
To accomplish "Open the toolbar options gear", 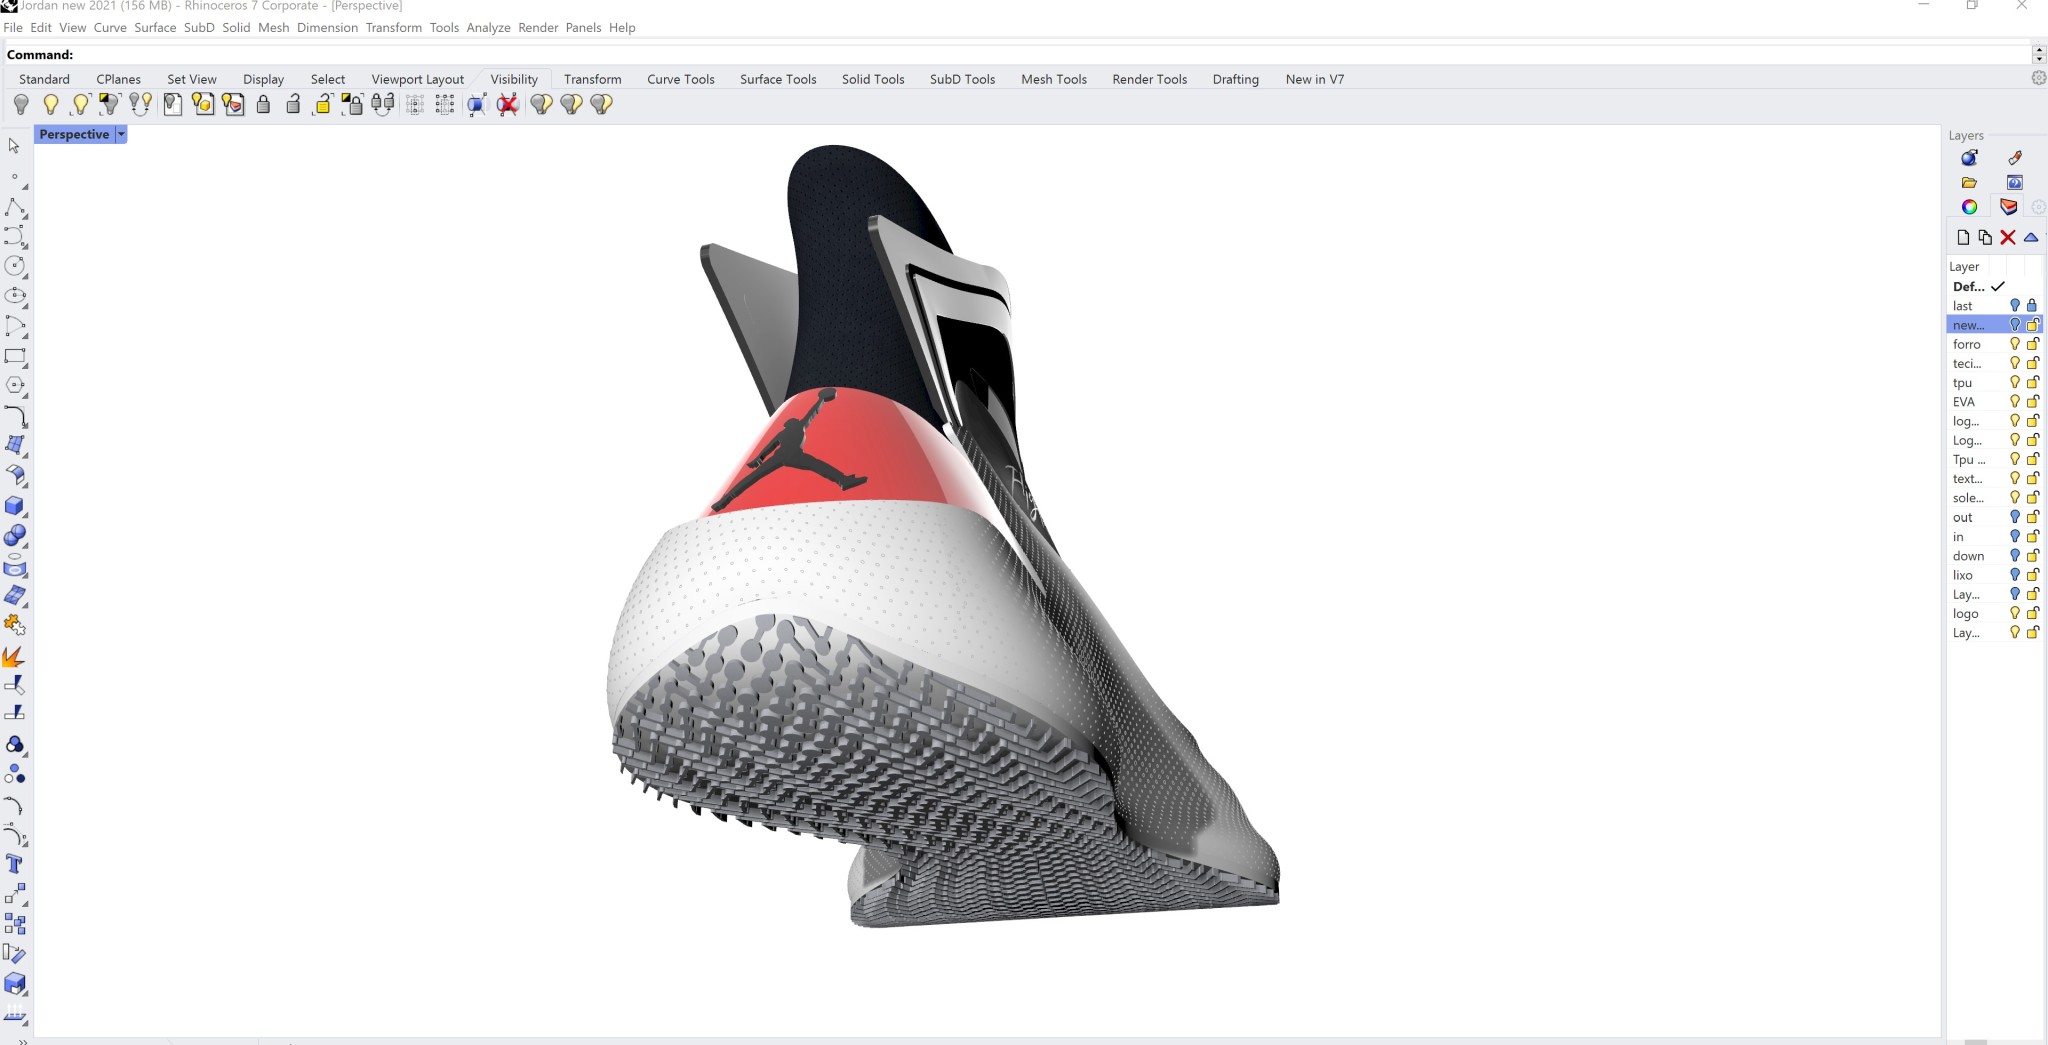I will (2038, 78).
